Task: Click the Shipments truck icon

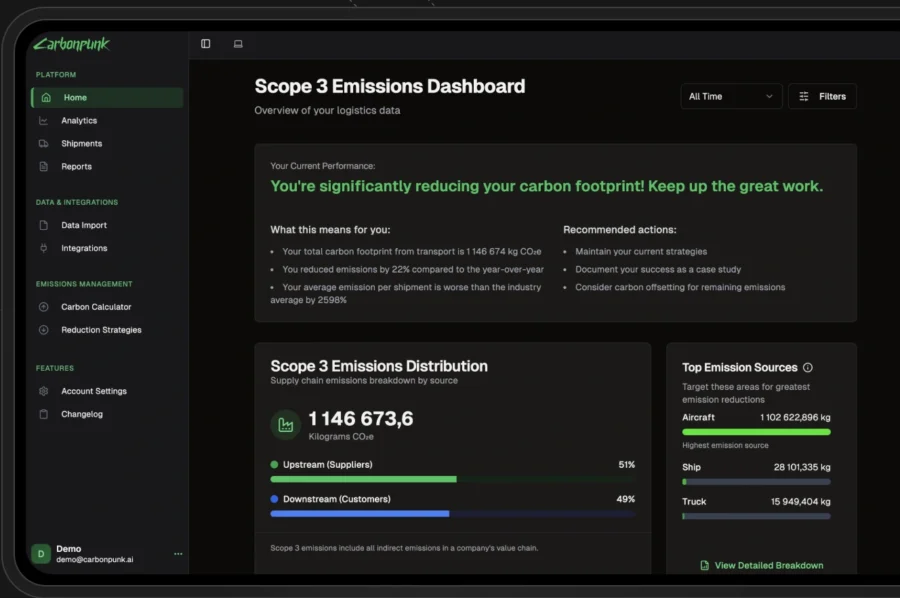Action: pyautogui.click(x=44, y=143)
